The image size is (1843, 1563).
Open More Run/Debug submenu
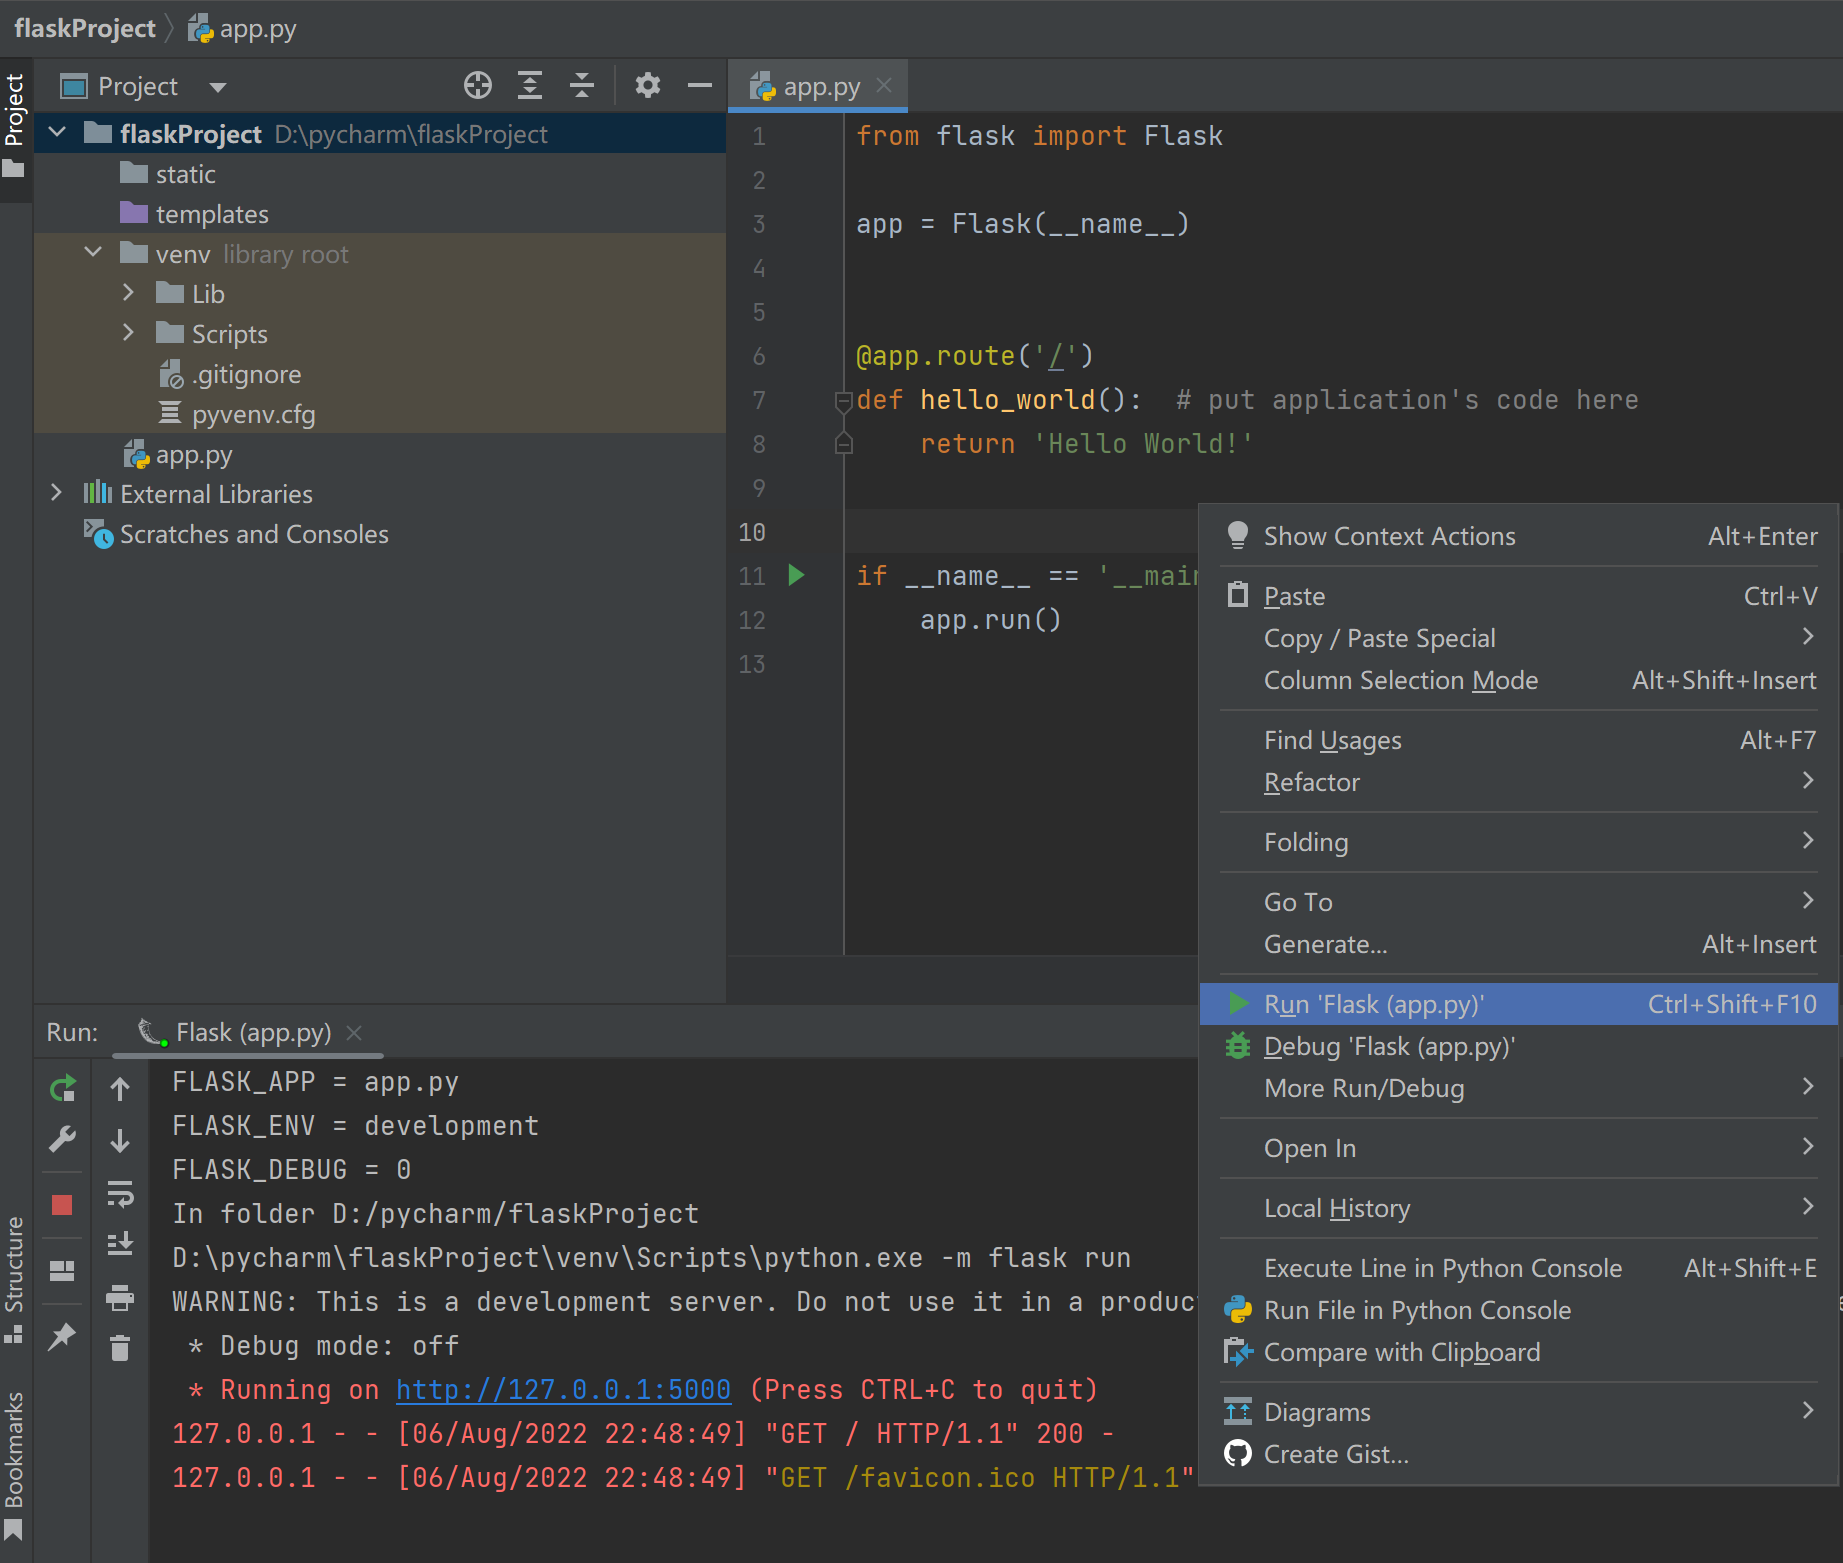pos(1519,1088)
